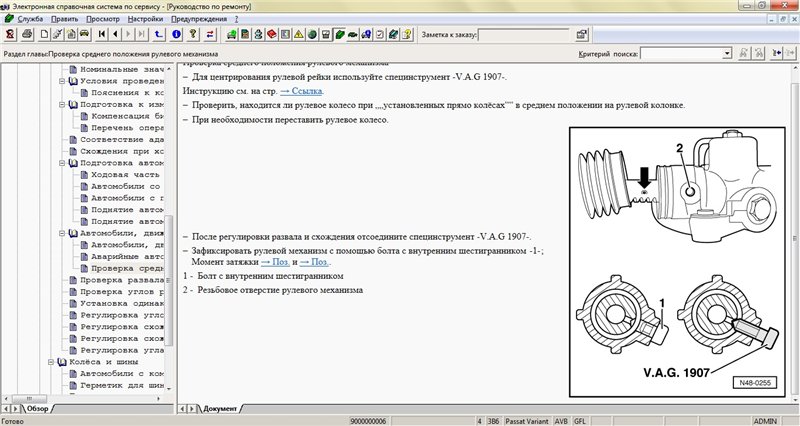Screen dimensions: 800x426
Task: Click the green globe toolbar icon
Action: tap(312, 34)
